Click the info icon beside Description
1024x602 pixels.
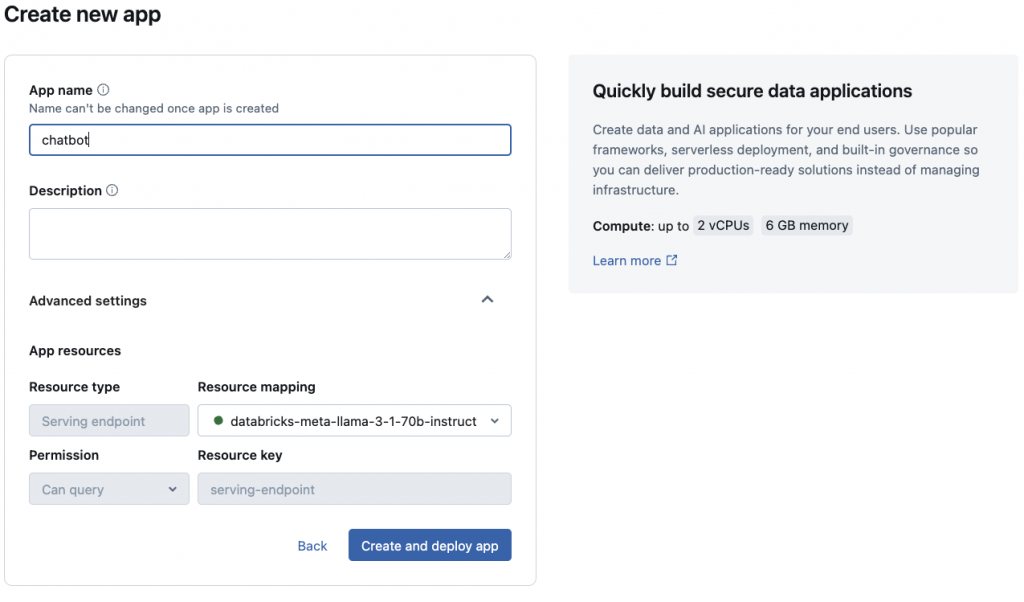click(112, 190)
